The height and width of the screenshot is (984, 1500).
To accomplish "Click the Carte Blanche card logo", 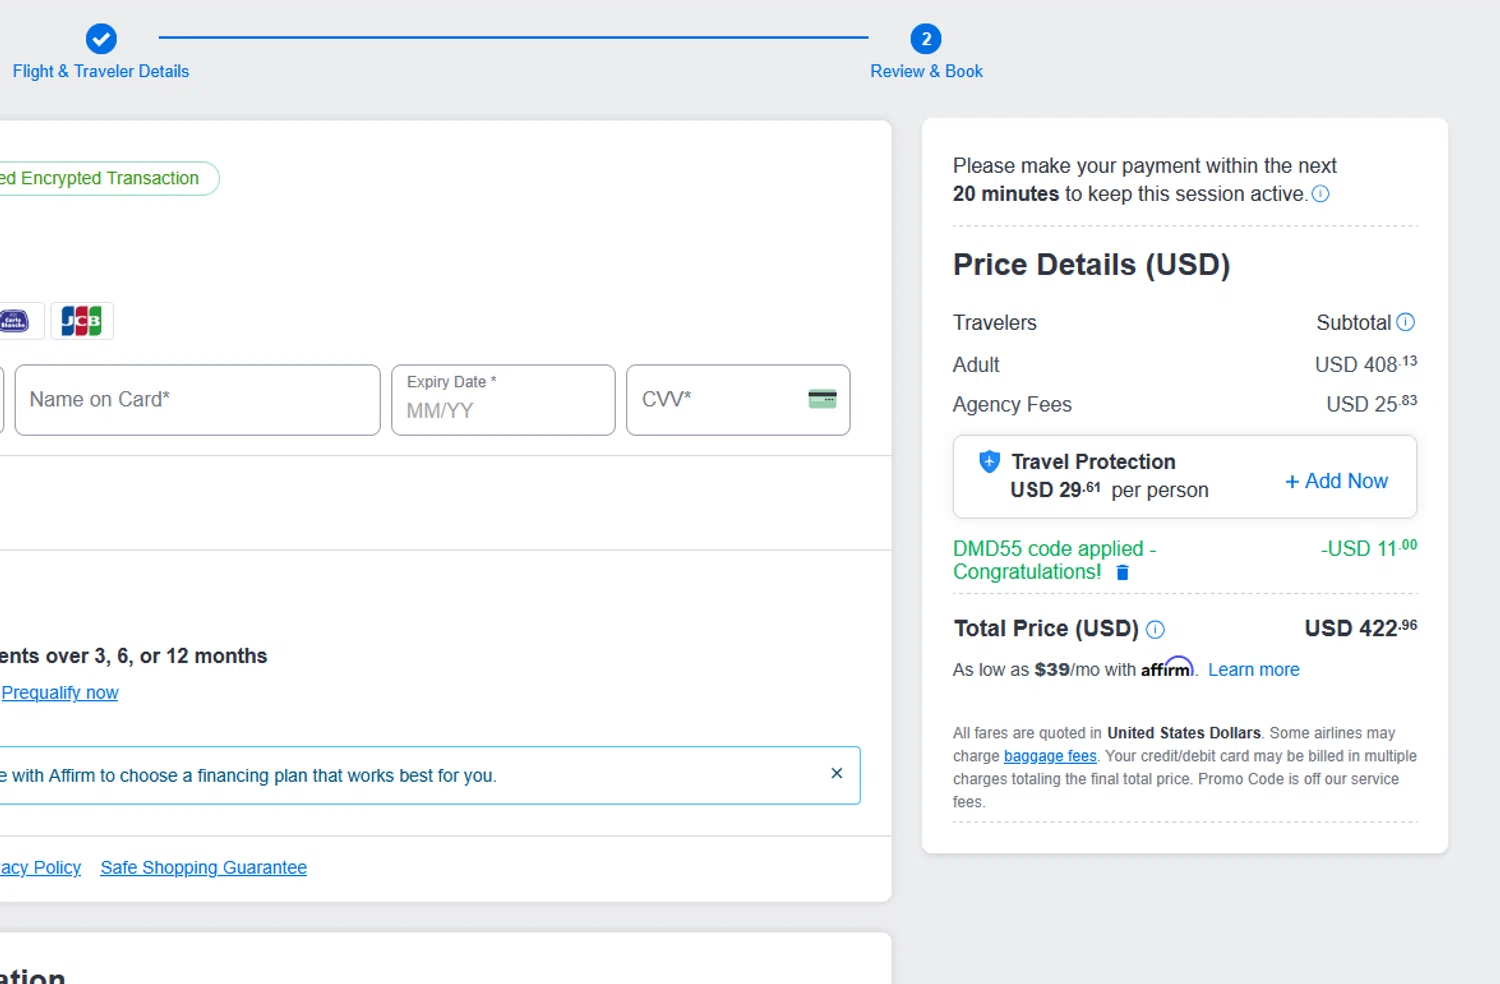I will point(15,321).
